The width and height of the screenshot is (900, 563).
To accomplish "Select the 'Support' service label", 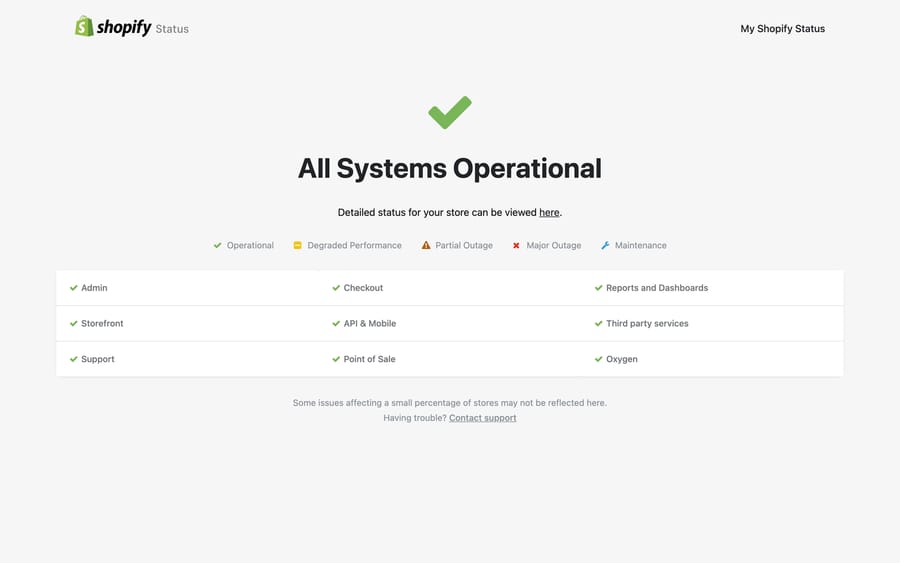I will 98,359.
